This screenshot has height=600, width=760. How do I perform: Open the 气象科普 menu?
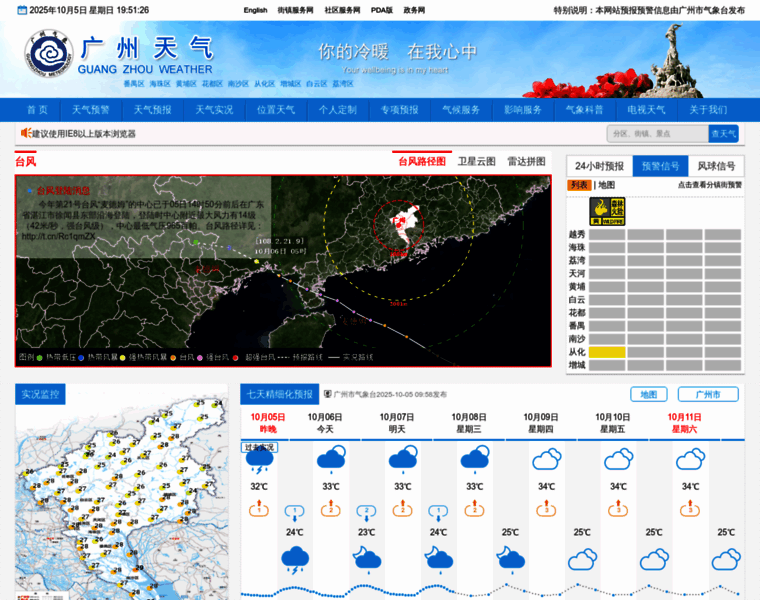(585, 110)
